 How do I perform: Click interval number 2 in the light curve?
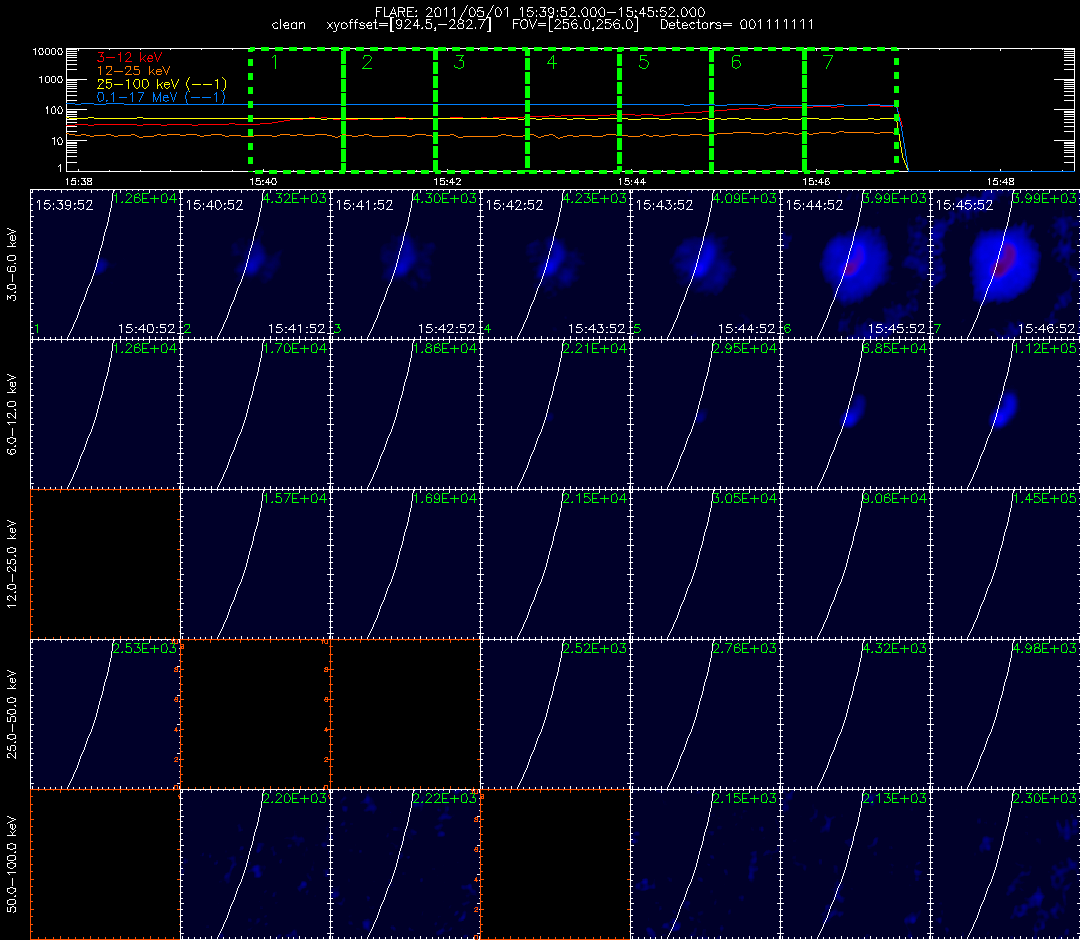click(367, 63)
